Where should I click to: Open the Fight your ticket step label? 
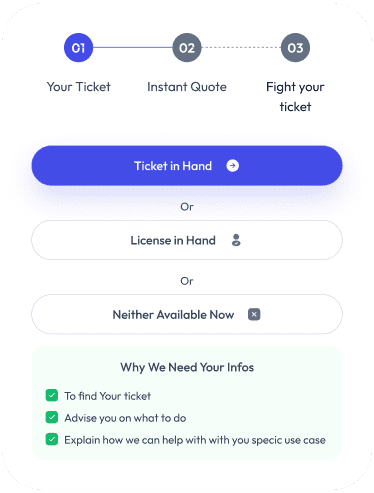pyautogui.click(x=295, y=97)
